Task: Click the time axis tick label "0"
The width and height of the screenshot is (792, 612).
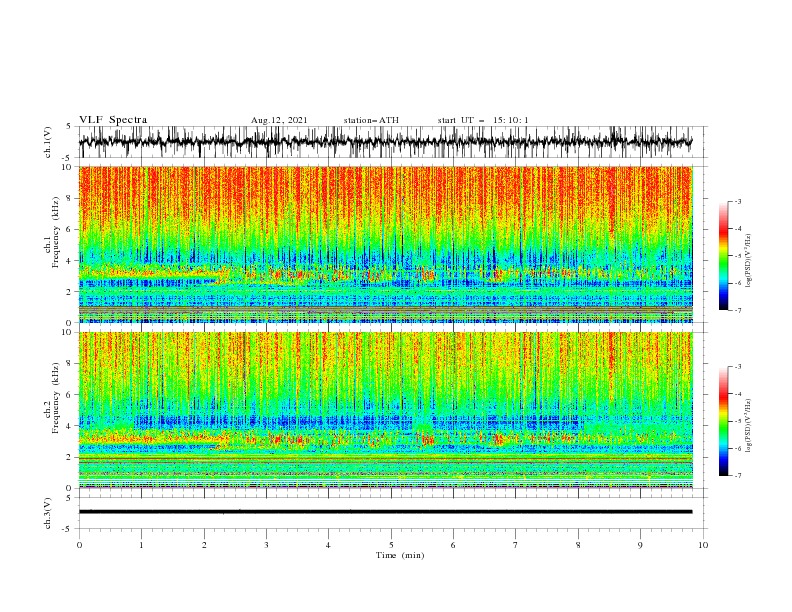Action: point(79,545)
